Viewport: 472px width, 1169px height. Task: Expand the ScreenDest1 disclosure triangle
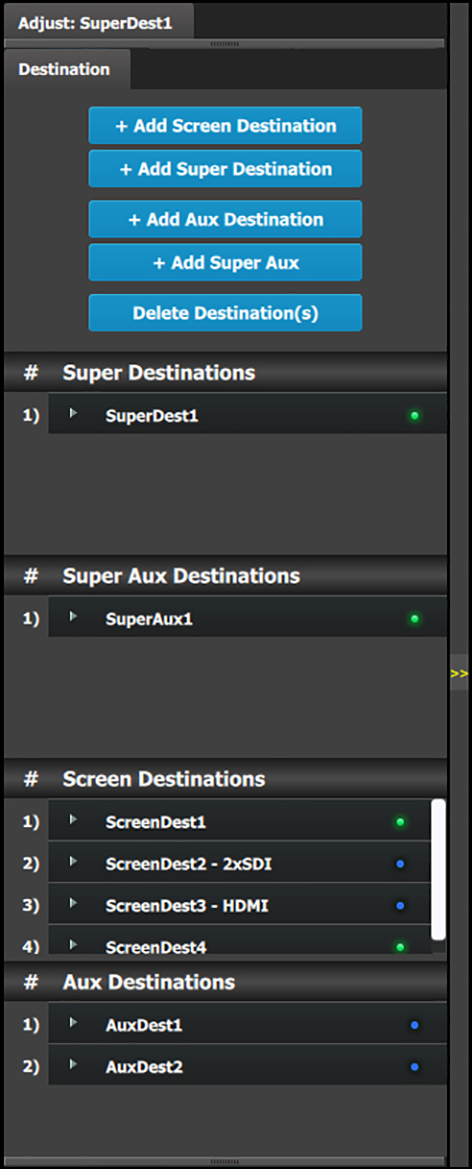tap(73, 819)
